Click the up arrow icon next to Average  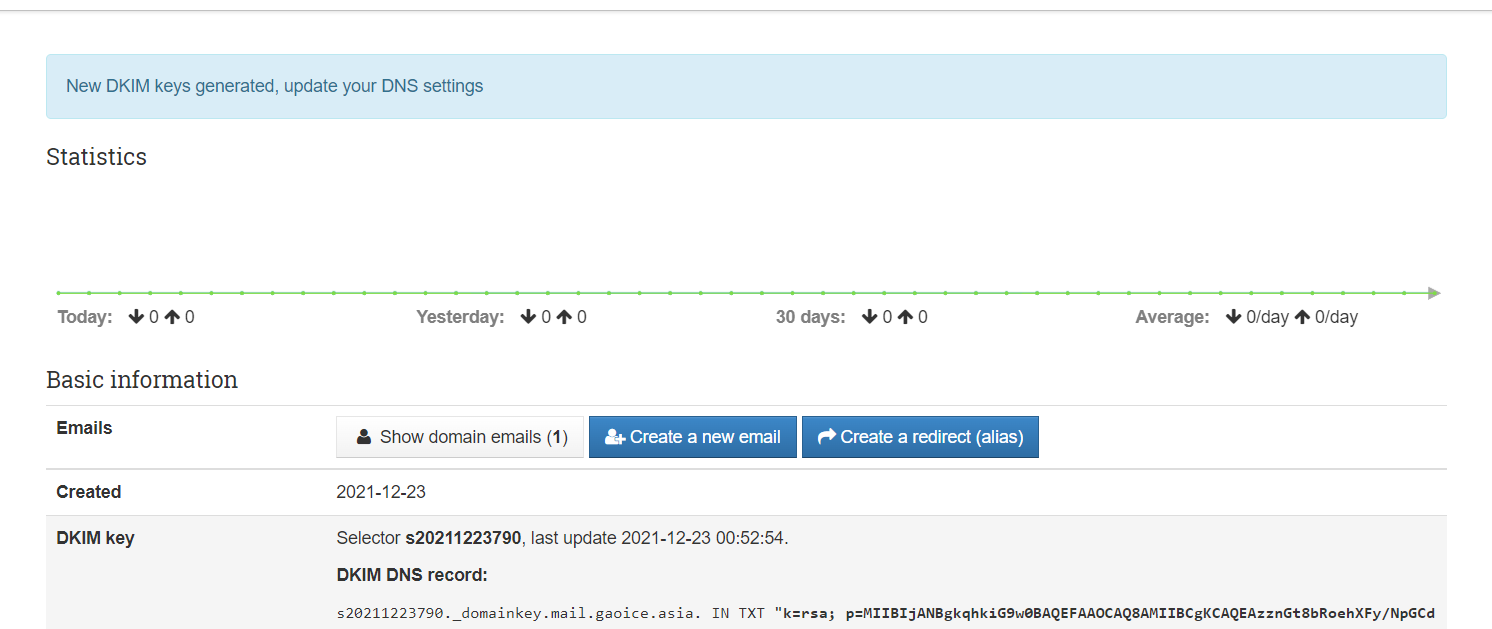(1302, 317)
